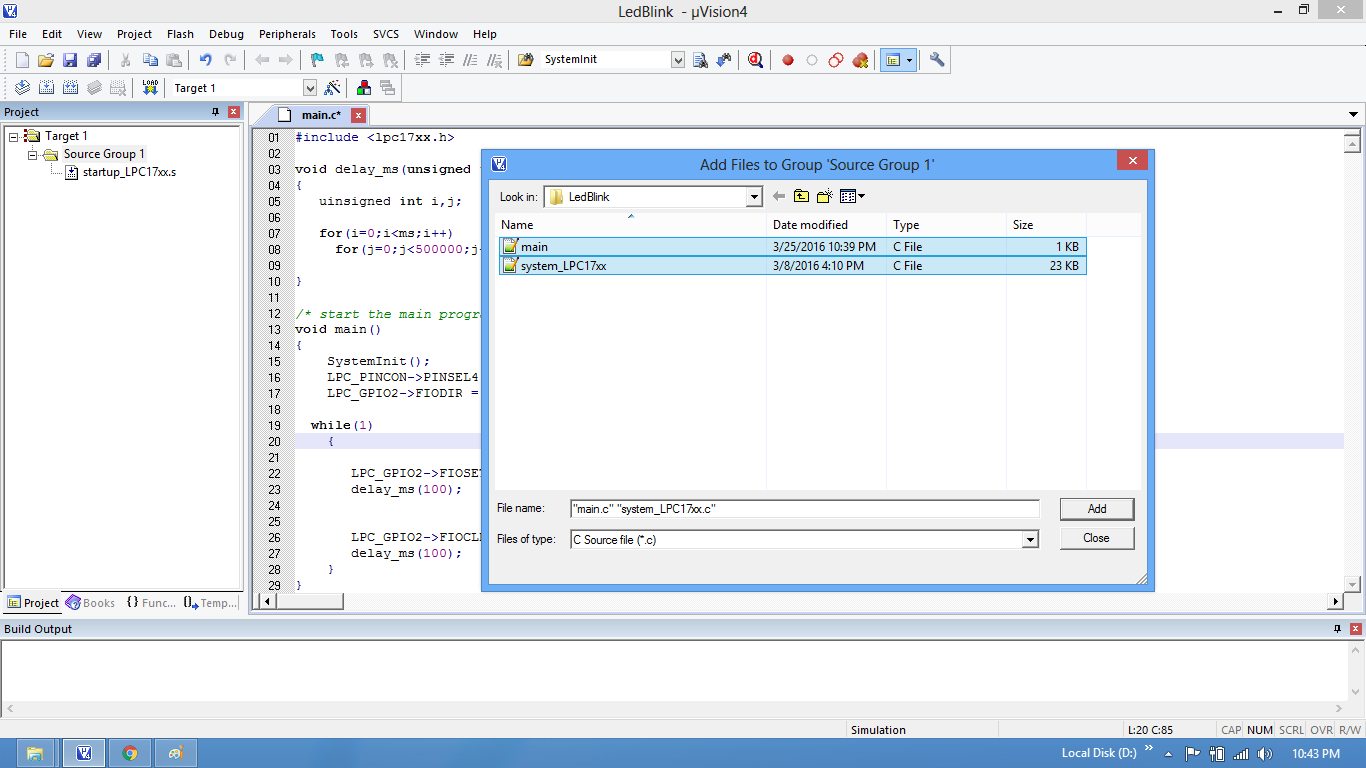This screenshot has width=1366, height=768.
Task: Click the Save All icon
Action: click(x=94, y=60)
